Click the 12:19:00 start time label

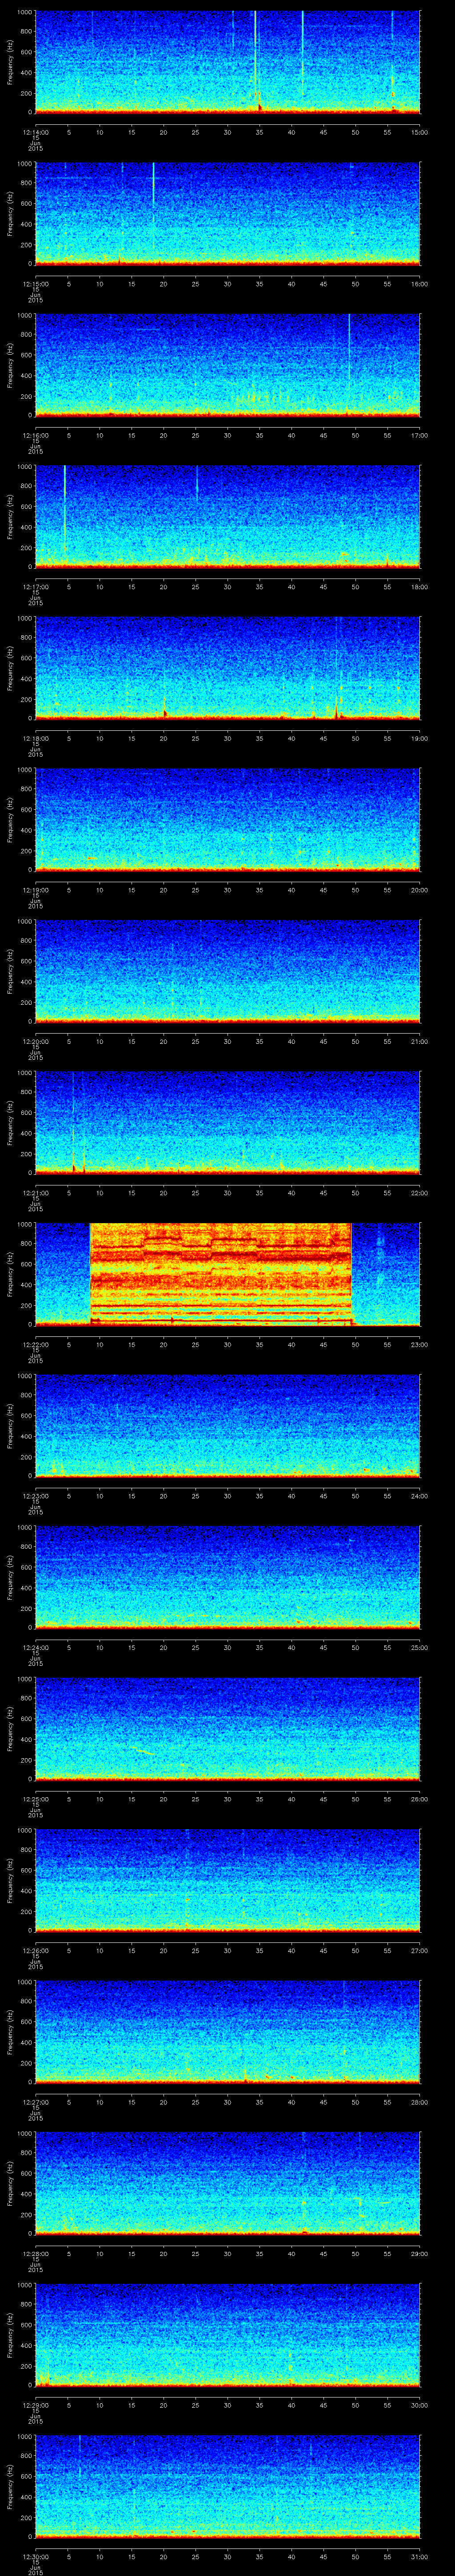coord(35,890)
